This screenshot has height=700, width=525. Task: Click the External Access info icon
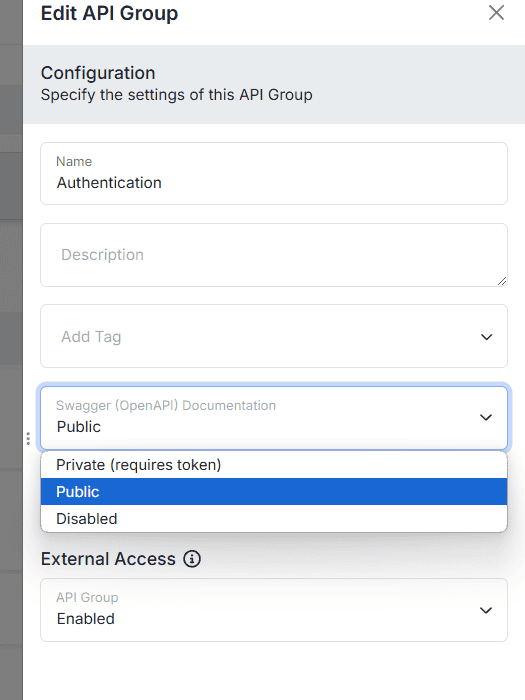click(192, 559)
